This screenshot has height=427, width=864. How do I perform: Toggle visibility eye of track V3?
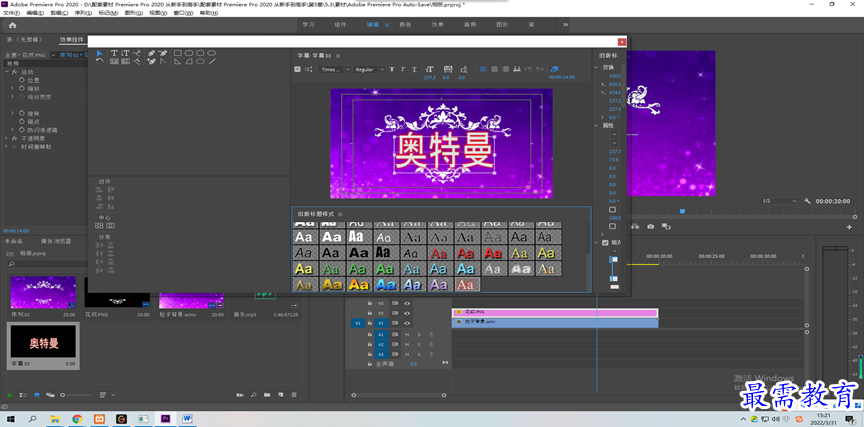407,303
